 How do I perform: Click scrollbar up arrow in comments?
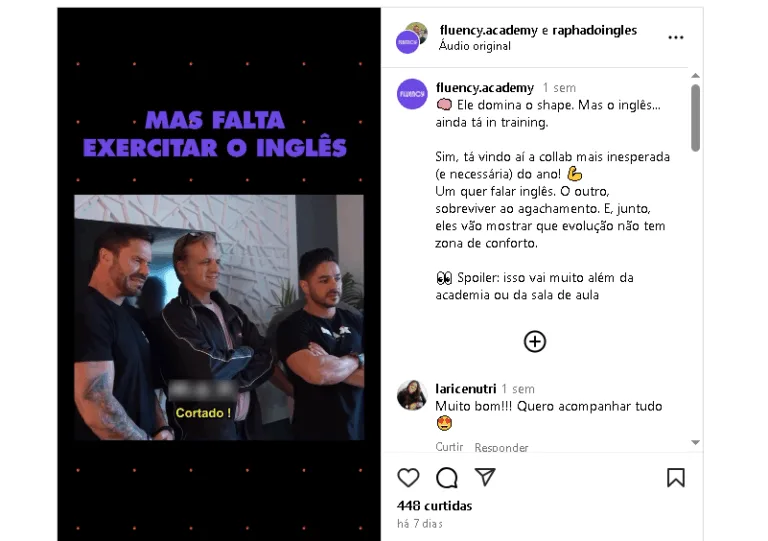click(695, 76)
